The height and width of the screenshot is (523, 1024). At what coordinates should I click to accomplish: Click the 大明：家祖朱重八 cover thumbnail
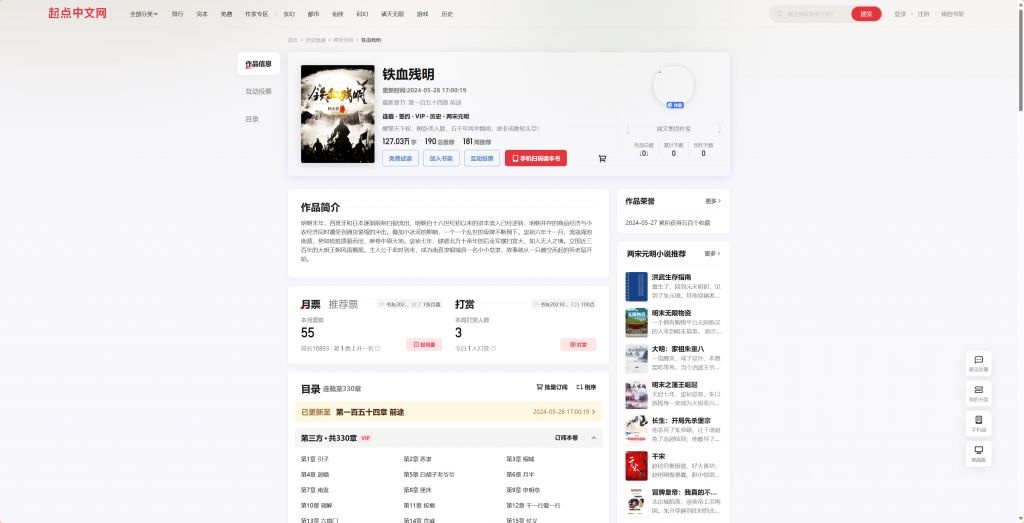tap(636, 358)
